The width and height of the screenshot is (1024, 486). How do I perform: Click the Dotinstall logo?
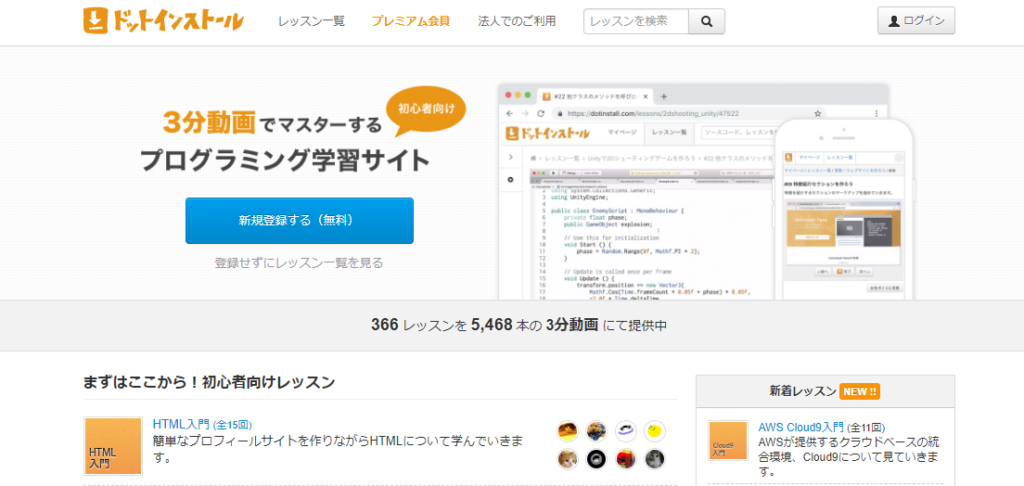pos(163,21)
